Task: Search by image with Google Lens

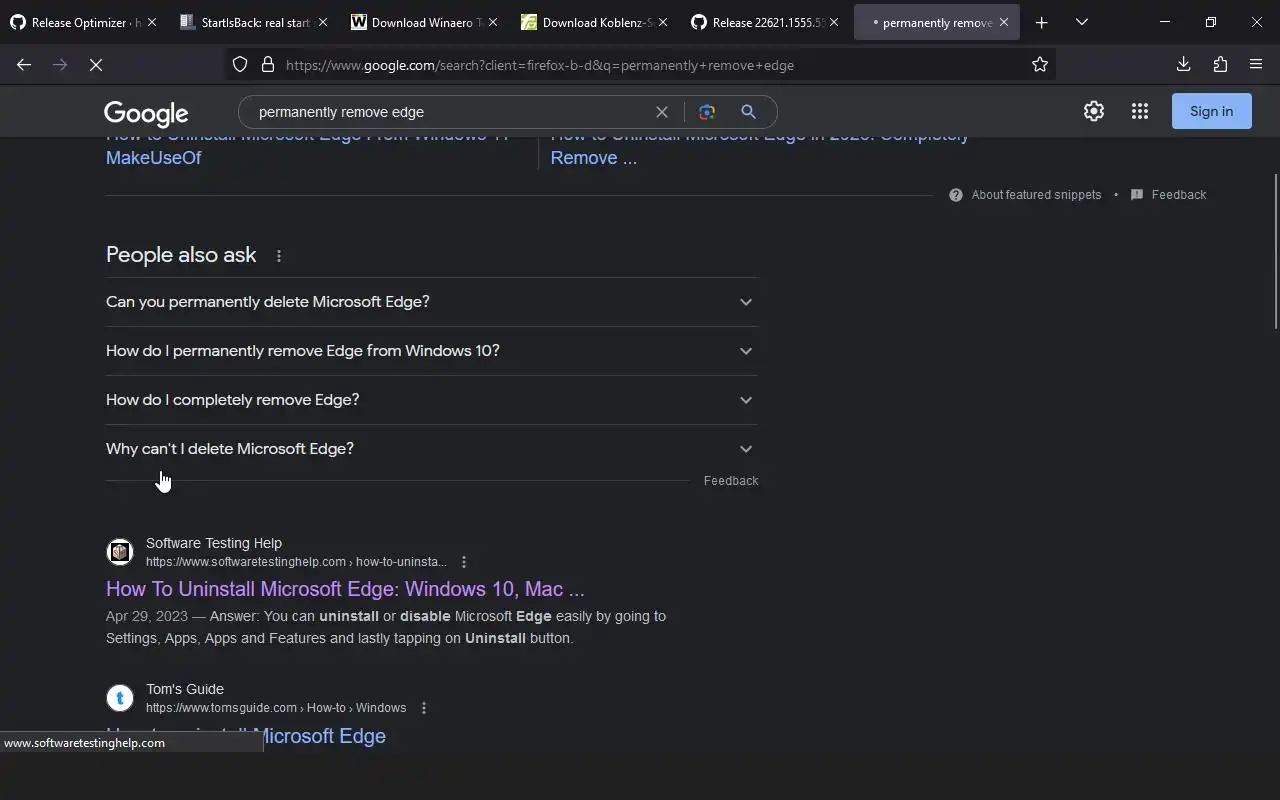Action: (x=707, y=112)
